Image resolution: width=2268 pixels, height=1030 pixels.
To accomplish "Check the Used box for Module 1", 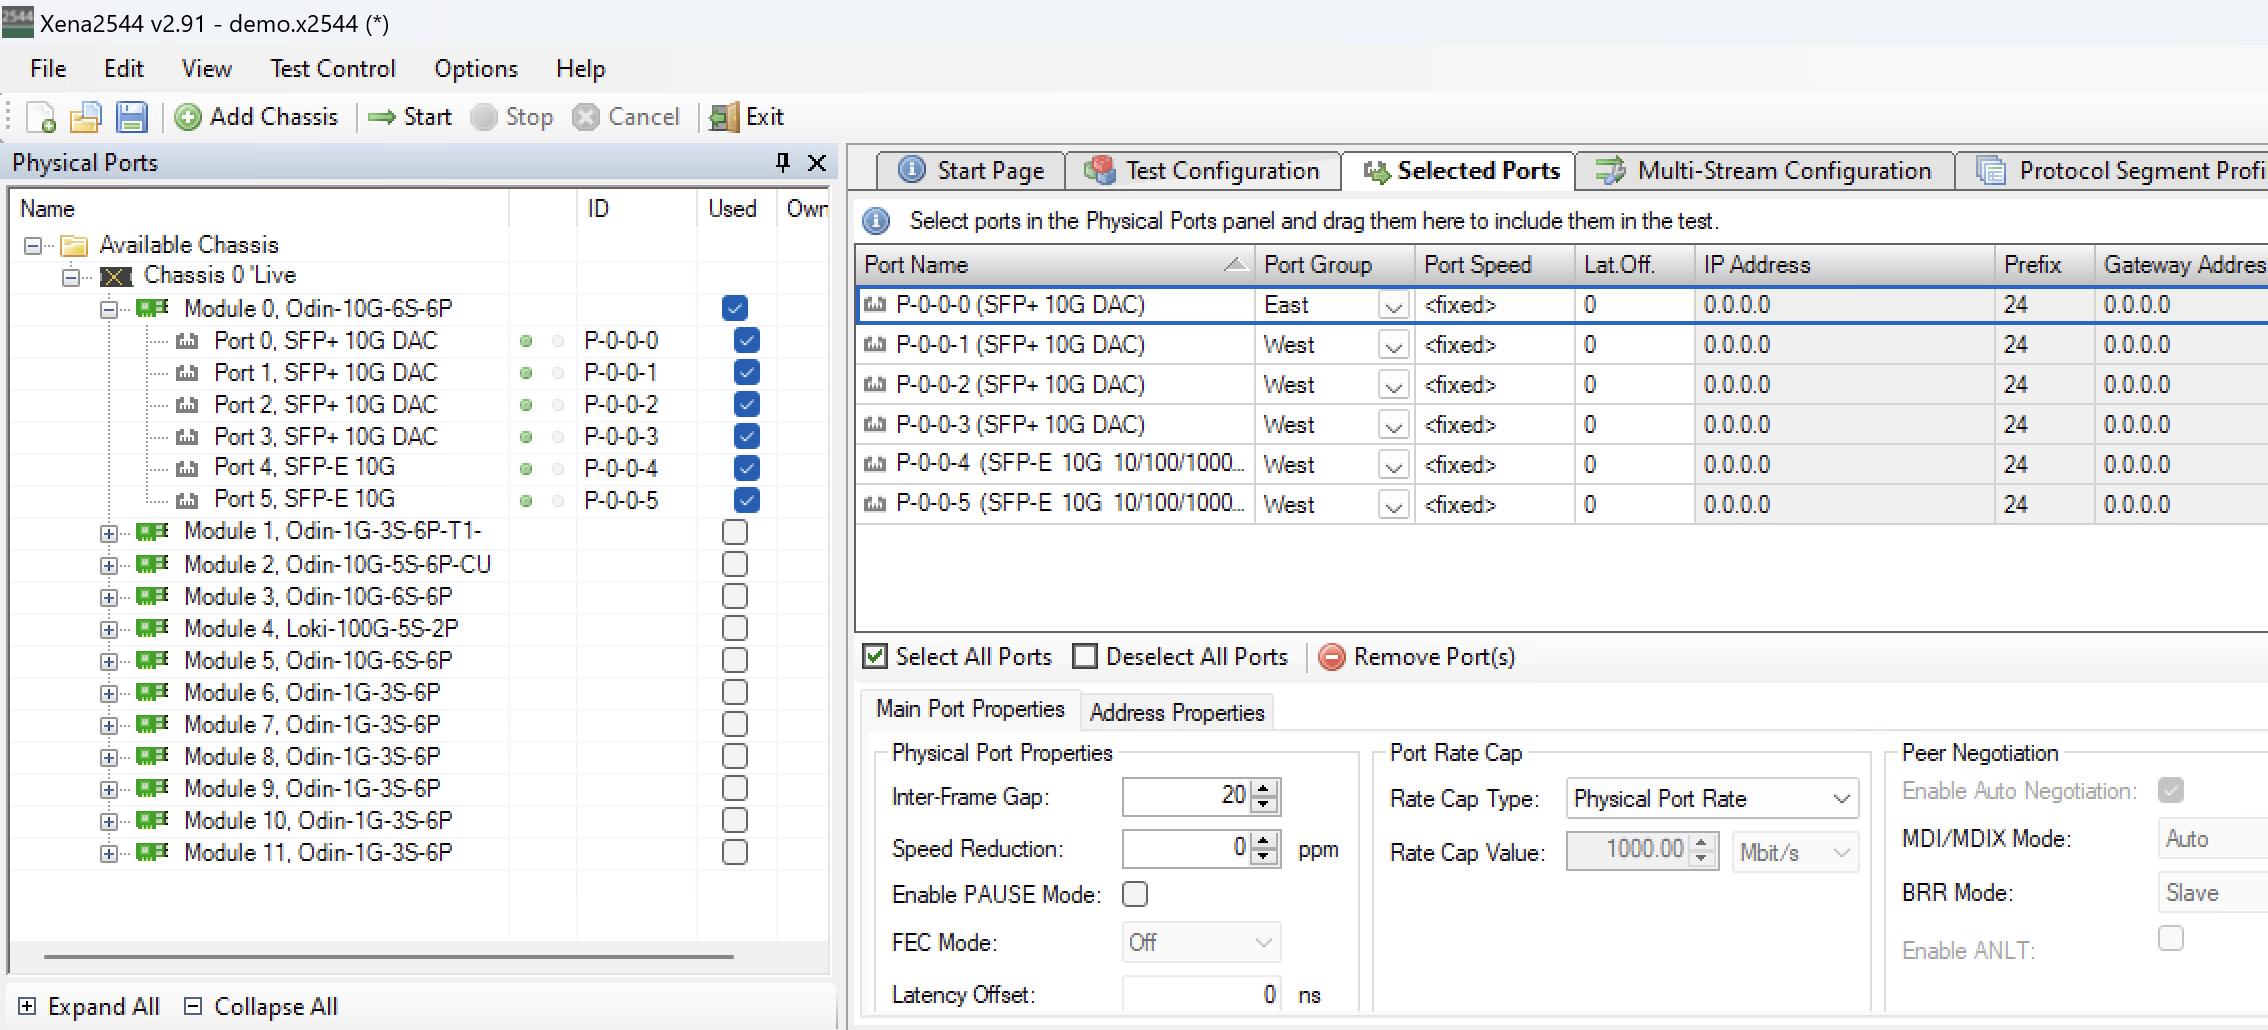I will (735, 532).
